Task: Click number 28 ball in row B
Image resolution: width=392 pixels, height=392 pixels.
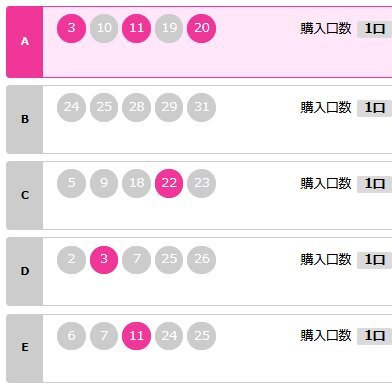Action: point(137,107)
